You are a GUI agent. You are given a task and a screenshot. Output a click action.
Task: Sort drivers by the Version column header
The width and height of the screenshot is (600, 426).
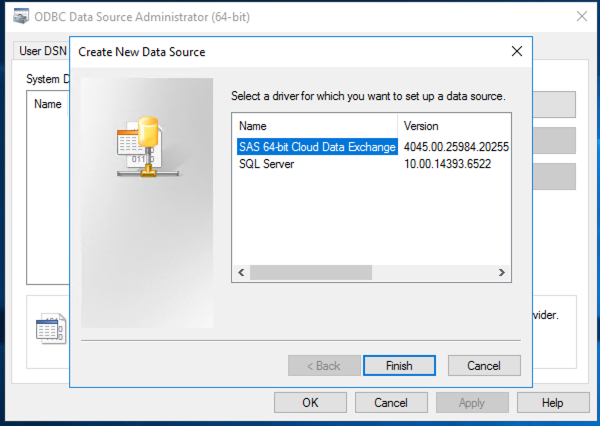[455, 127]
